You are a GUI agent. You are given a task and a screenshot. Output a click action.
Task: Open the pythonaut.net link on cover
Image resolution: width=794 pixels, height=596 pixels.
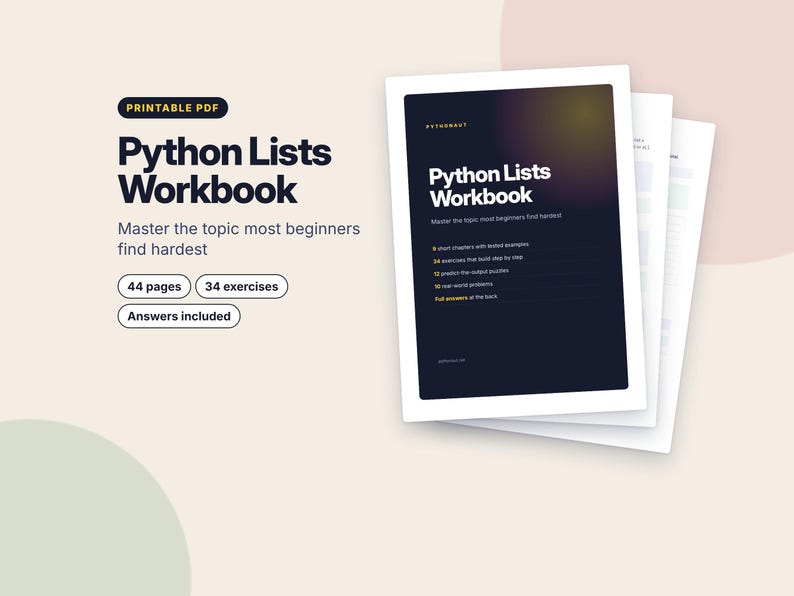click(451, 361)
